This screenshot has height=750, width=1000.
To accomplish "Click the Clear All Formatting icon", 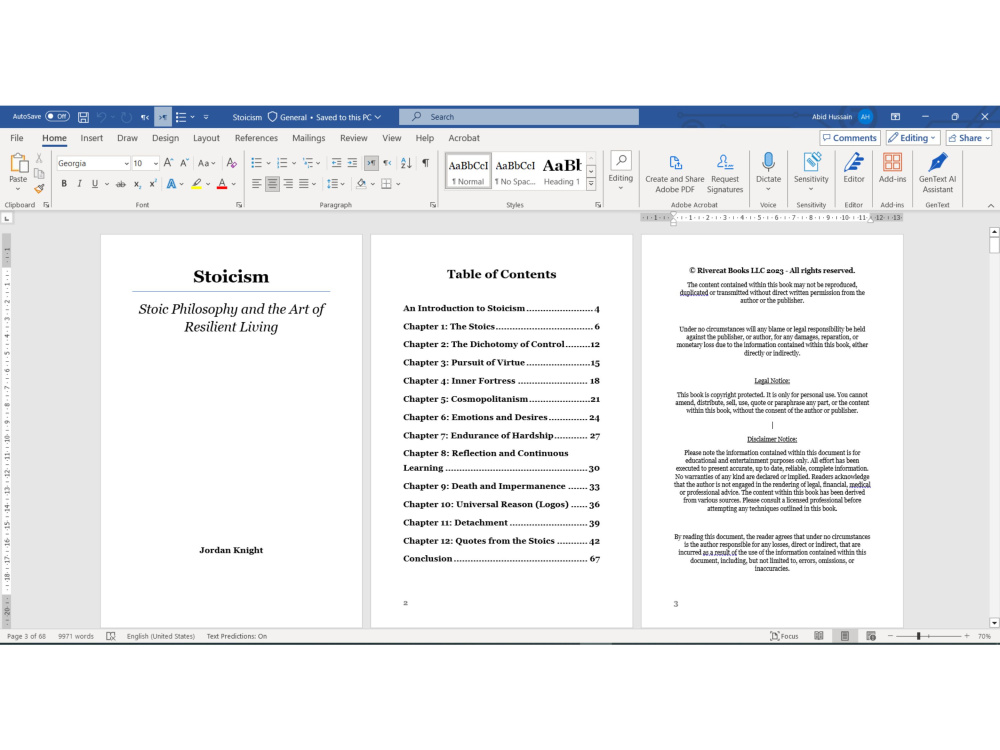I will tap(232, 163).
